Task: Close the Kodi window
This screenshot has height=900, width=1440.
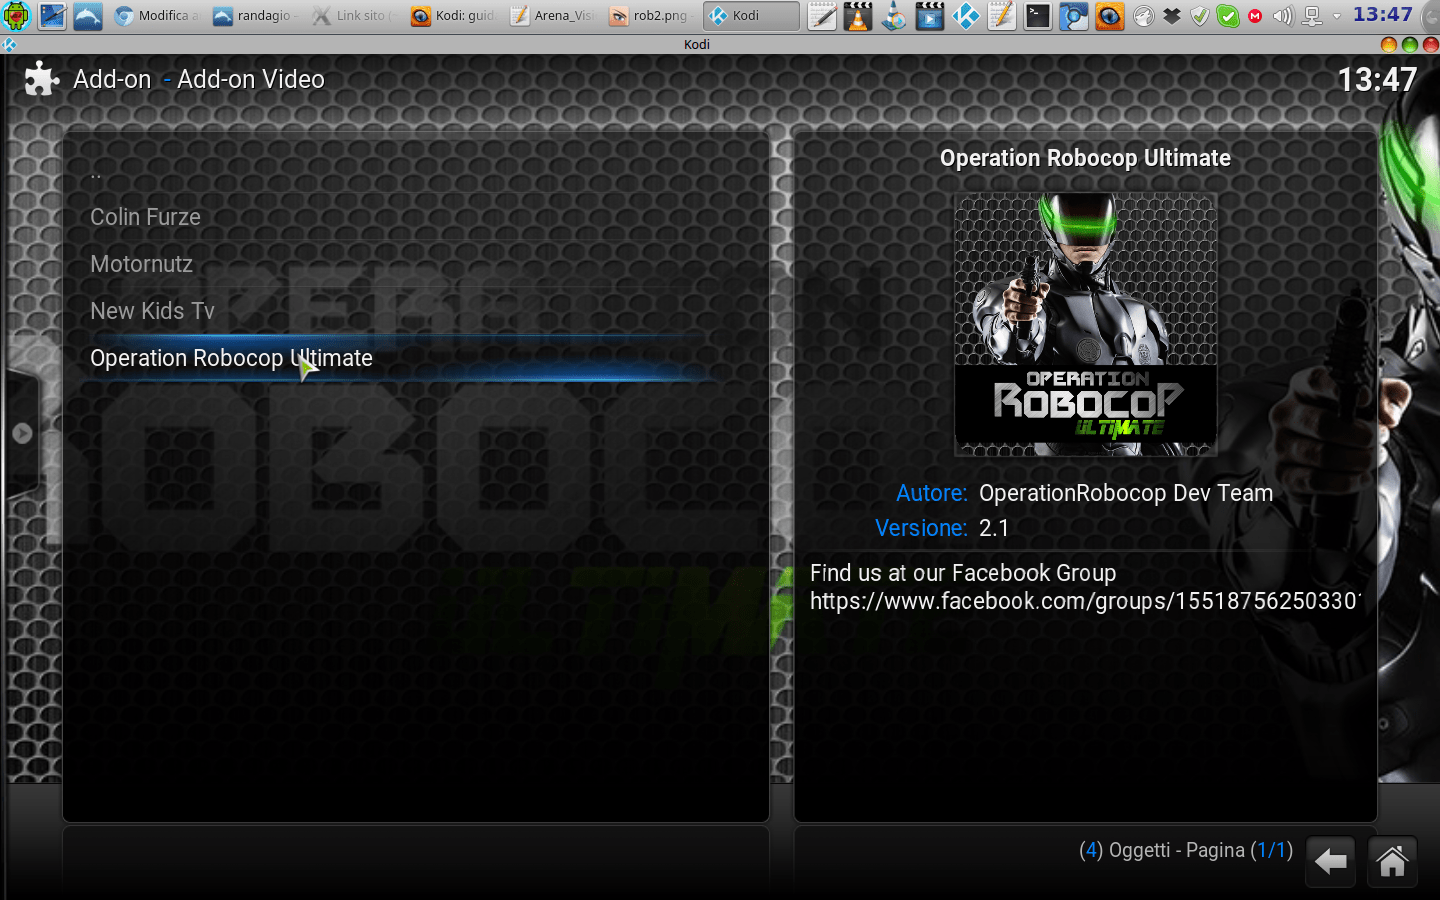Action: pyautogui.click(x=1431, y=44)
